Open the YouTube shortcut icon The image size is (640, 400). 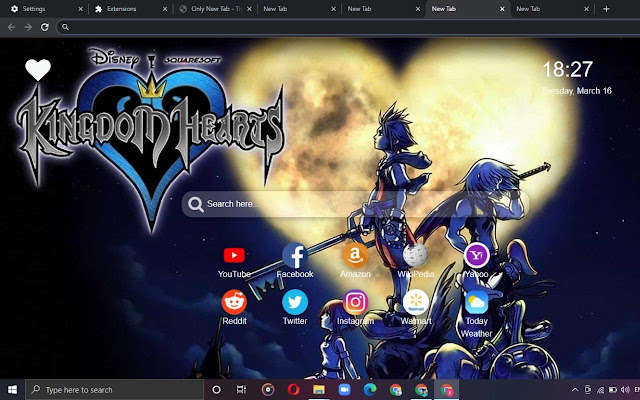tap(234, 256)
